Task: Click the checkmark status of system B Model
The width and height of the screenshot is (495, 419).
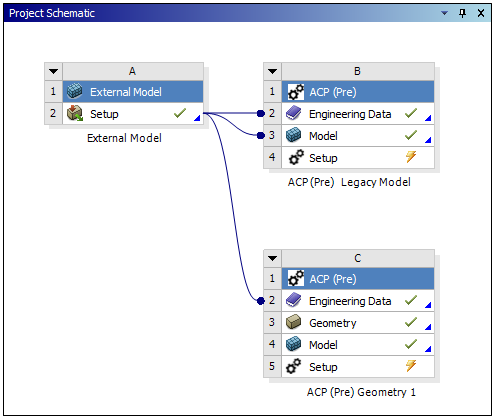Action: (x=411, y=135)
